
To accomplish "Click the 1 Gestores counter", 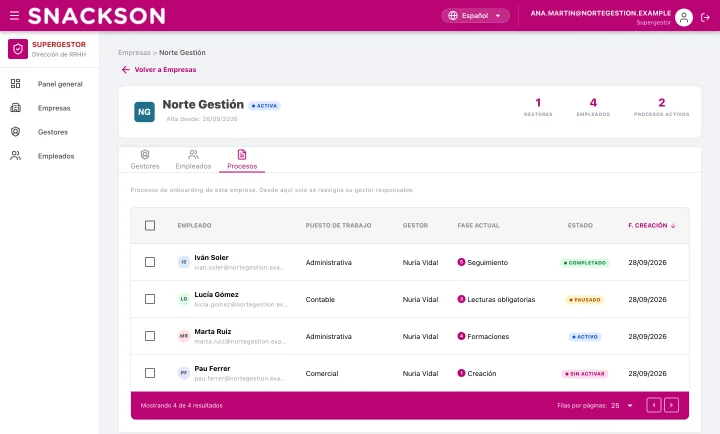I will coord(538,107).
